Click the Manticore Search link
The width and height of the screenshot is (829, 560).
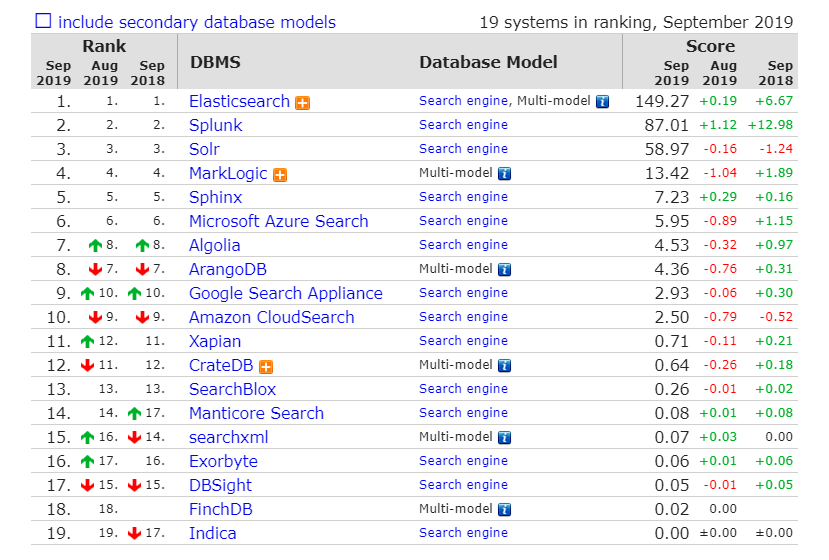point(256,413)
